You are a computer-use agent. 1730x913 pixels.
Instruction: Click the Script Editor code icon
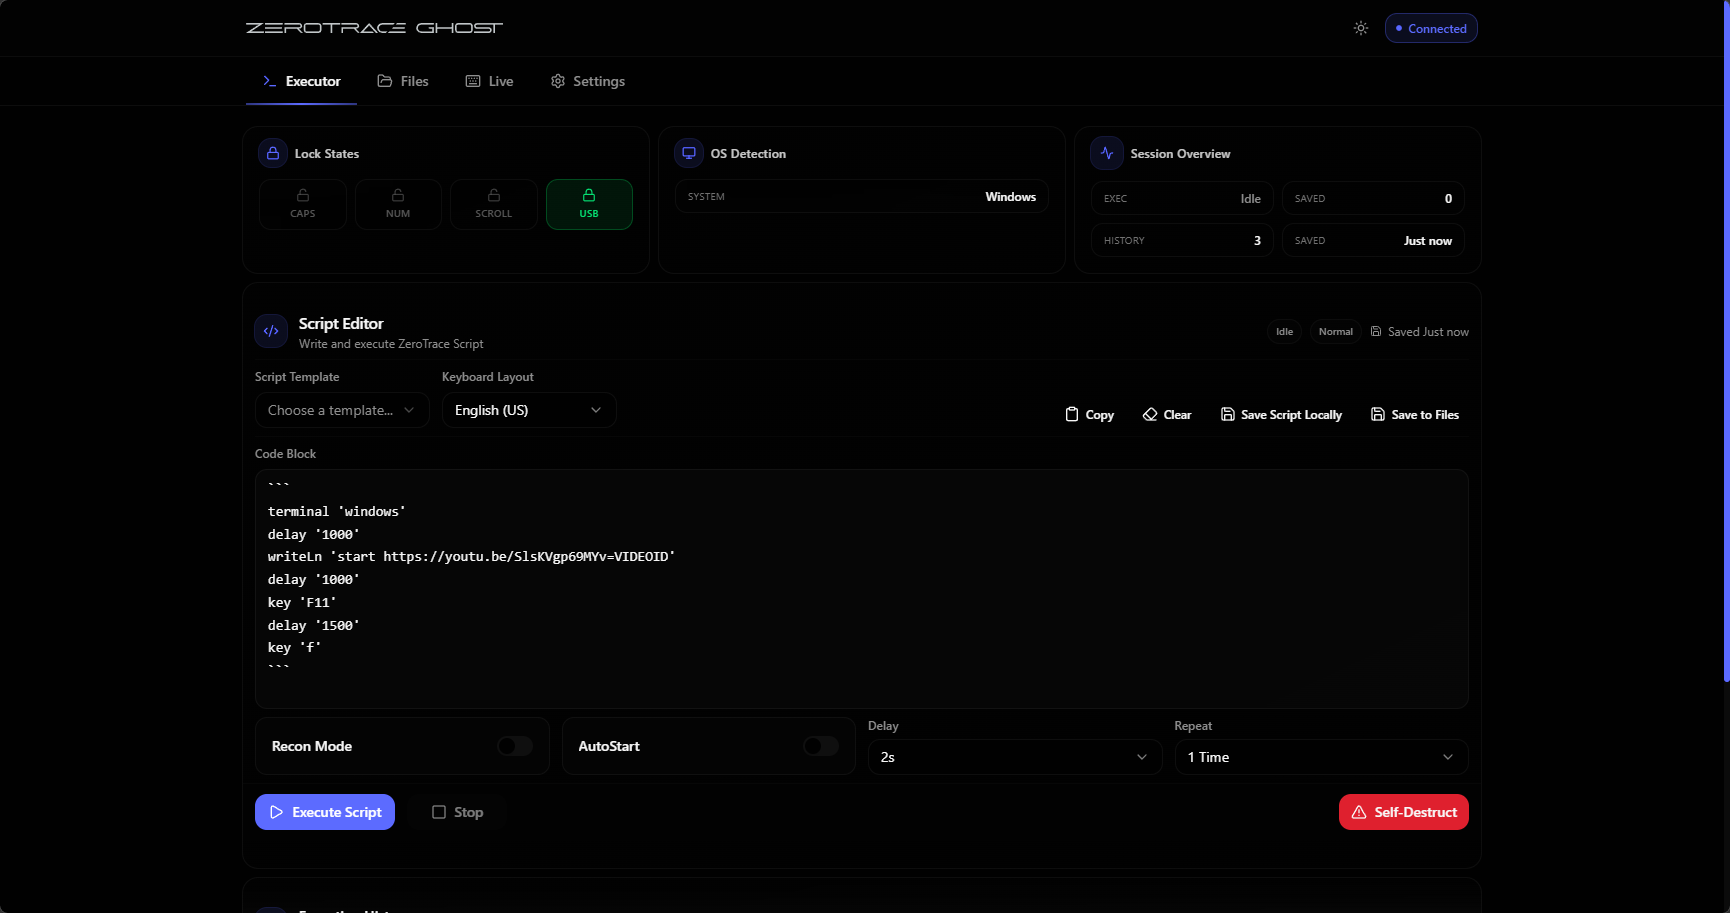(x=270, y=330)
